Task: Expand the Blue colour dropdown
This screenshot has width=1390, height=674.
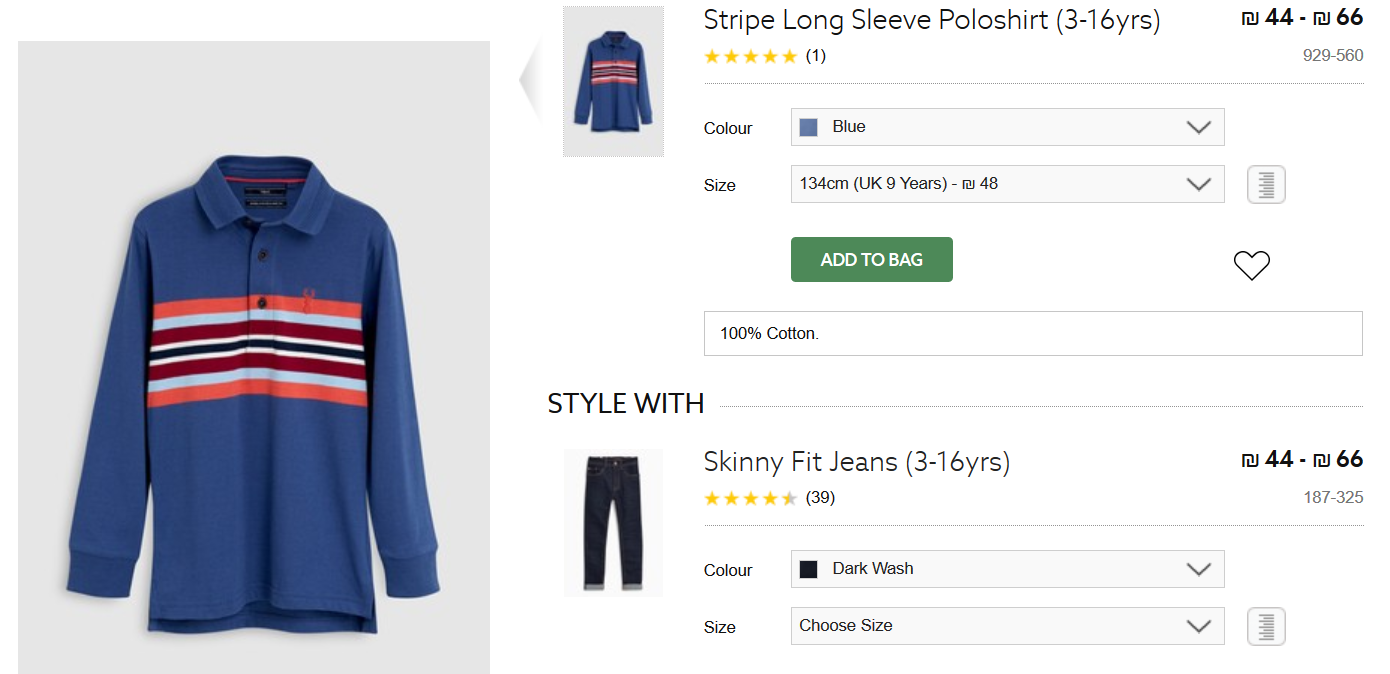Action: (x=1007, y=127)
